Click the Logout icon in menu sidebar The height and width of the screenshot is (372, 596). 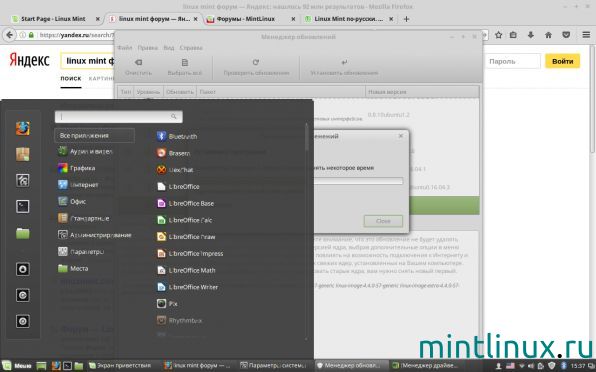pos(22,295)
